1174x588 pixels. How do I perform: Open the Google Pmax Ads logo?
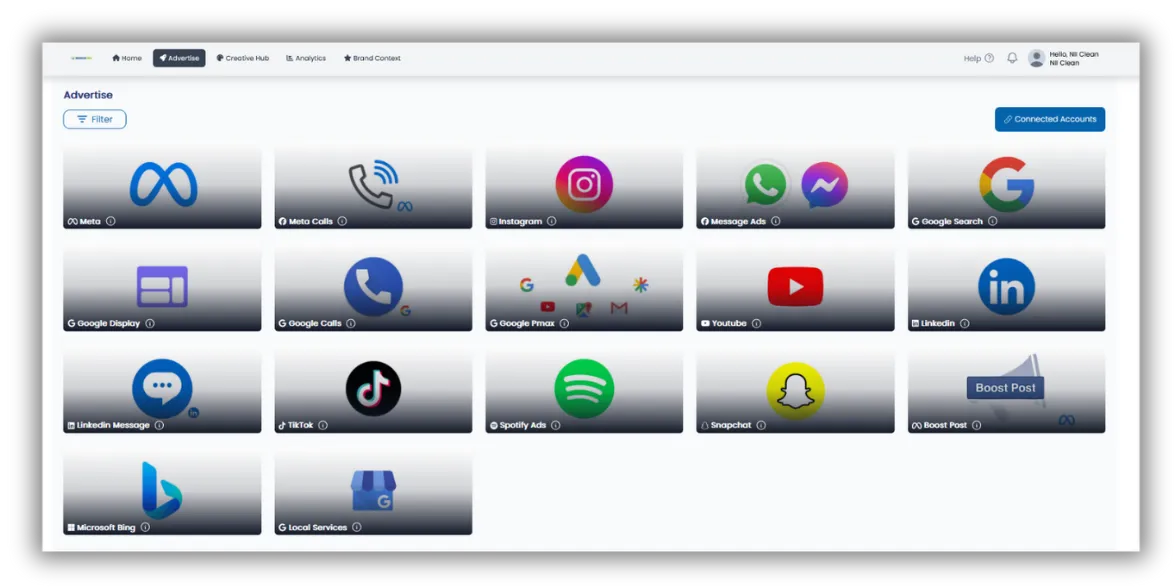coord(583,270)
